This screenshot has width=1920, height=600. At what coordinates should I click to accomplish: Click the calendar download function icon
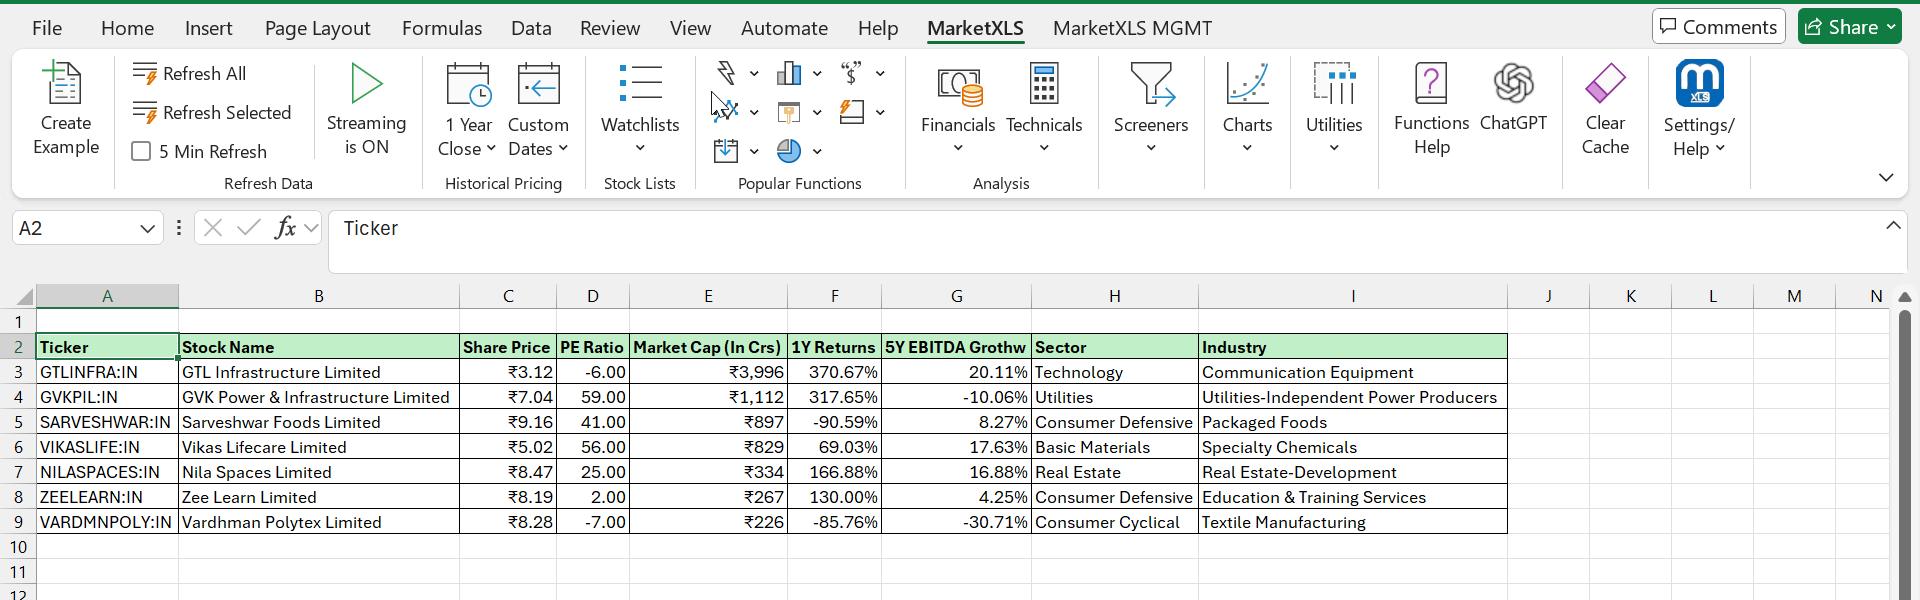pos(726,151)
